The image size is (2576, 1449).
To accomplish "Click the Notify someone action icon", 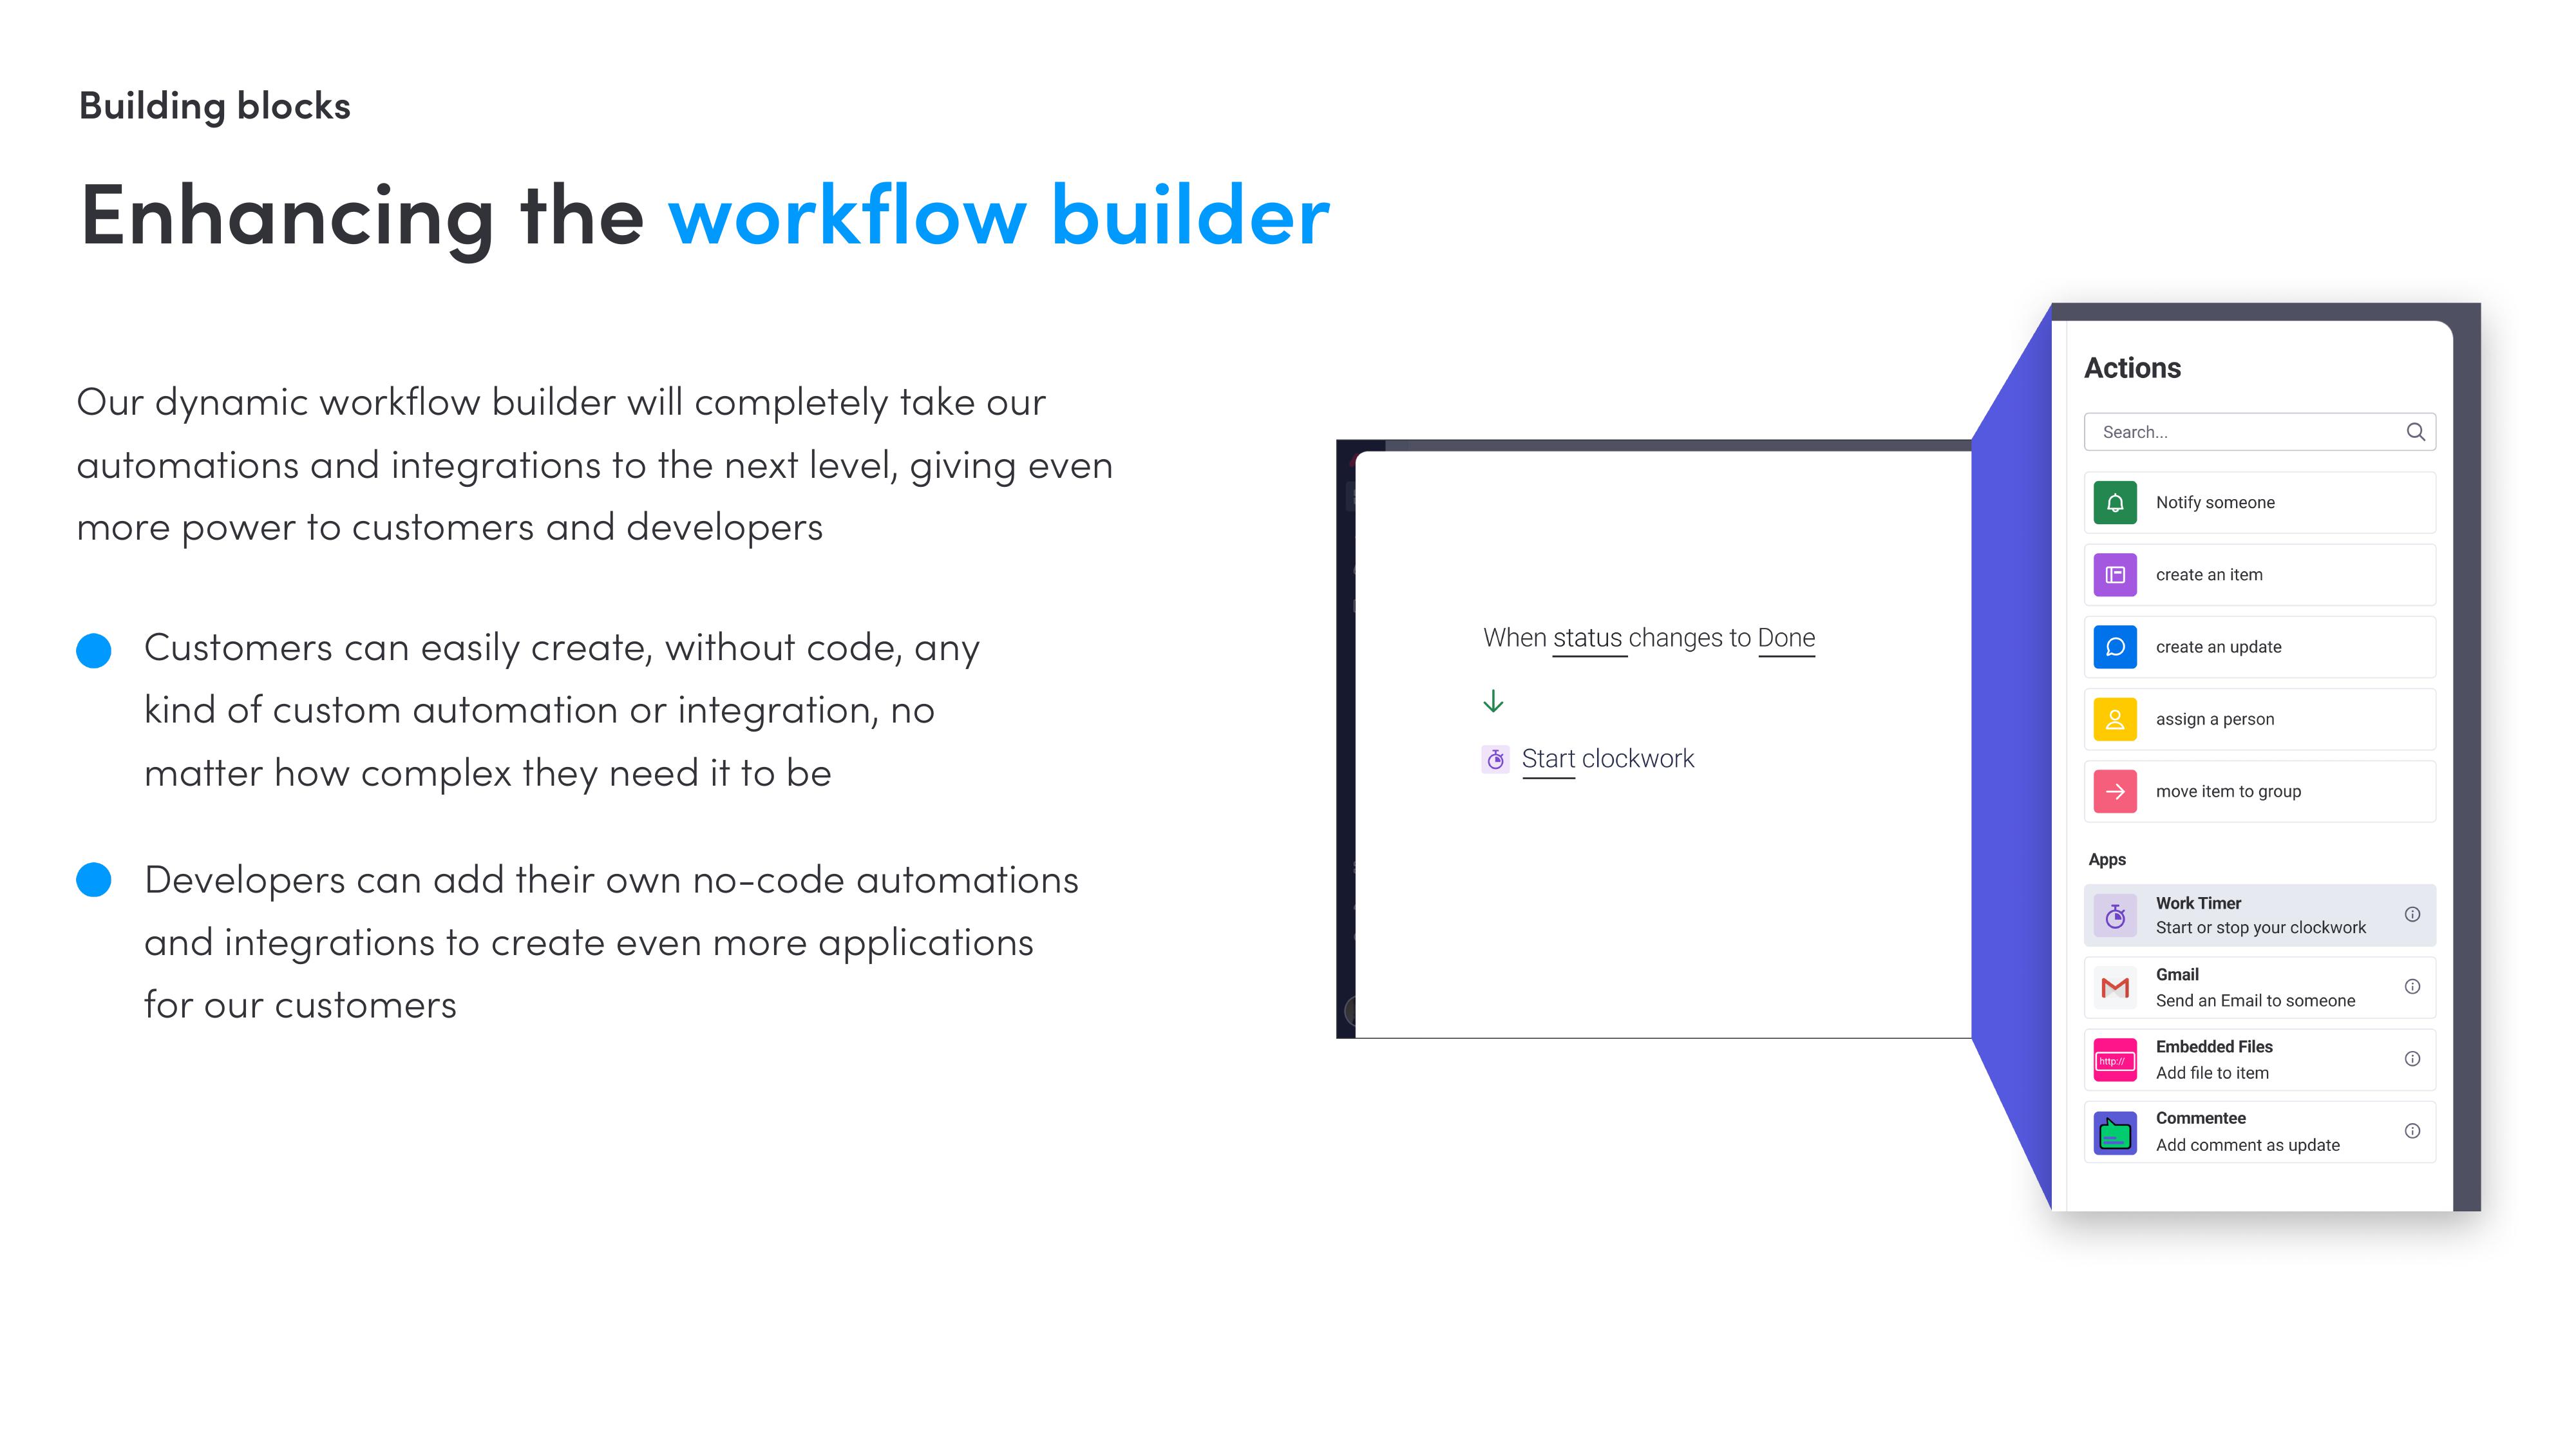I will coord(2116,502).
